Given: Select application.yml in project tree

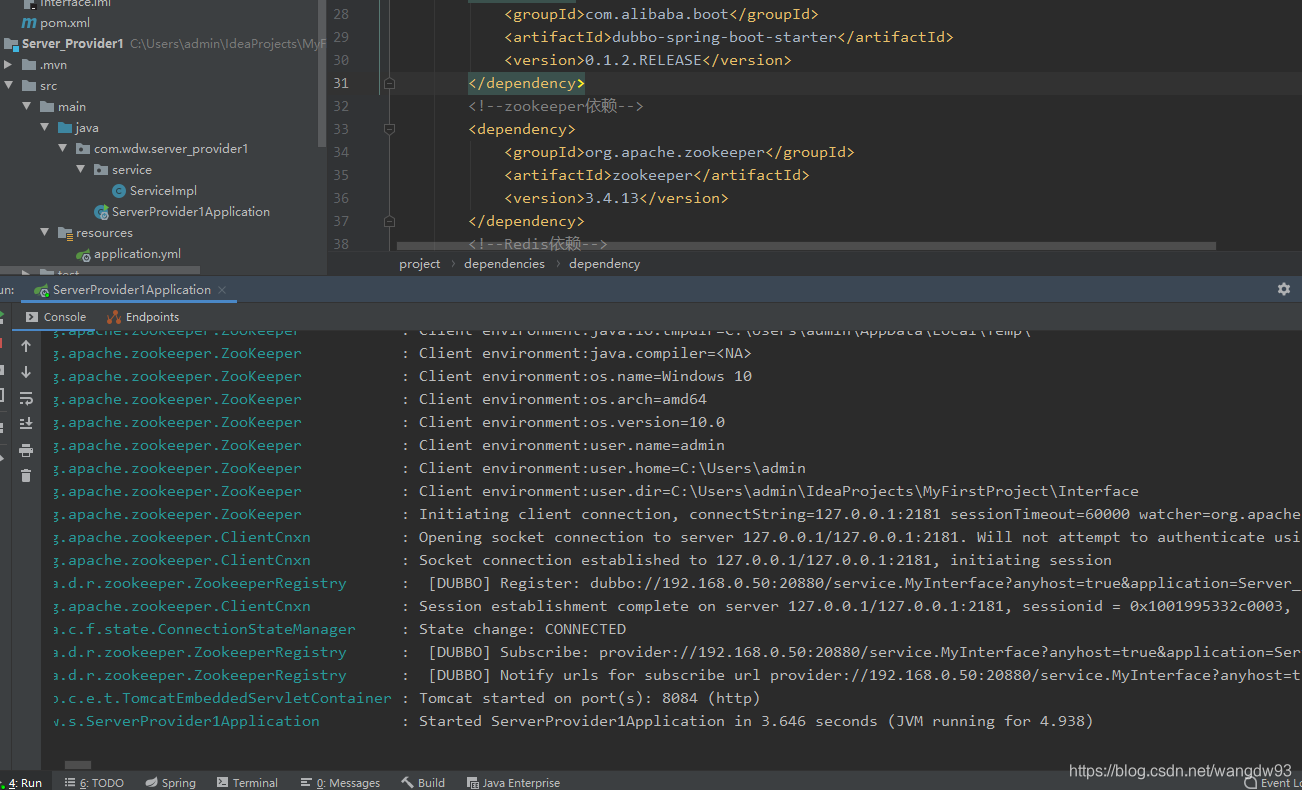Looking at the screenshot, I should 137,254.
